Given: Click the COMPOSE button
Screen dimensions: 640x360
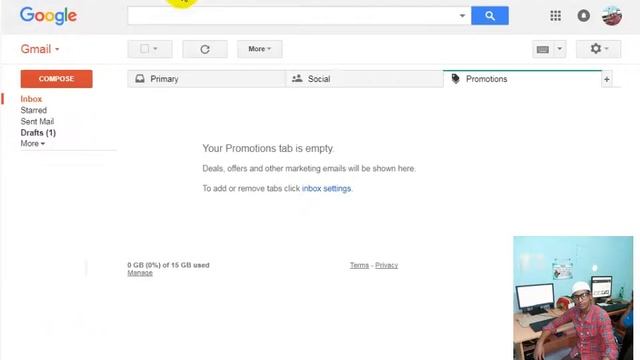Looking at the screenshot, I should click(x=56, y=79).
